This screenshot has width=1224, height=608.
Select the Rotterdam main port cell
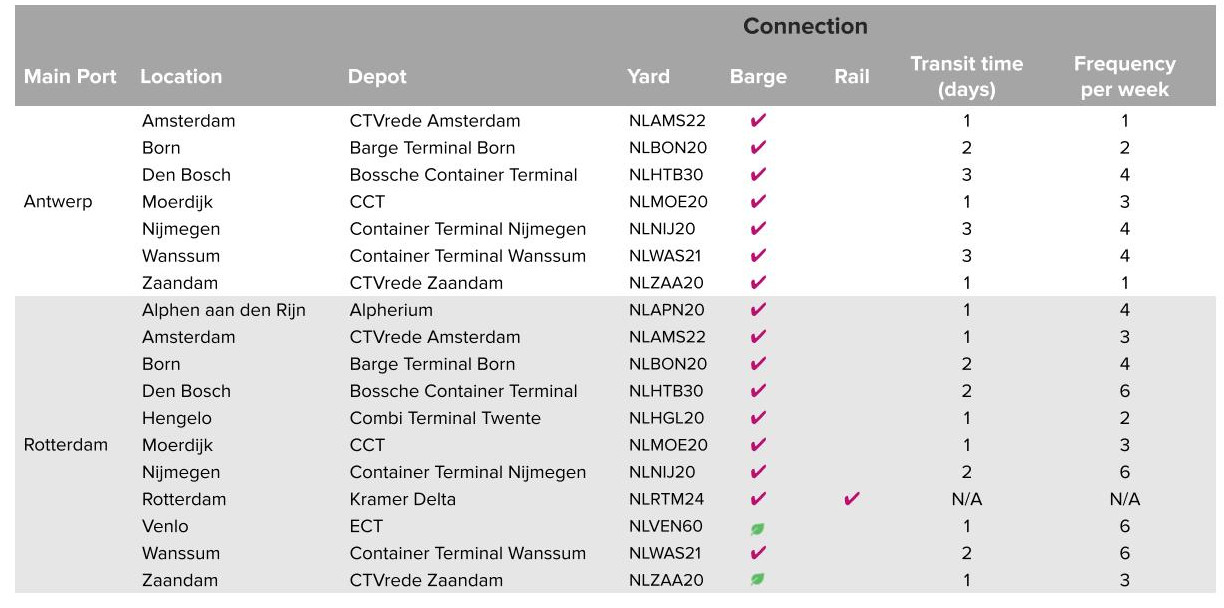coord(65,445)
